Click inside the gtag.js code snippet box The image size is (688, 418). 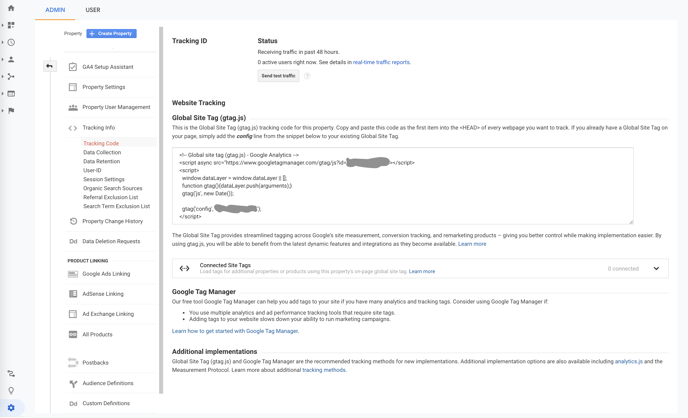point(402,186)
